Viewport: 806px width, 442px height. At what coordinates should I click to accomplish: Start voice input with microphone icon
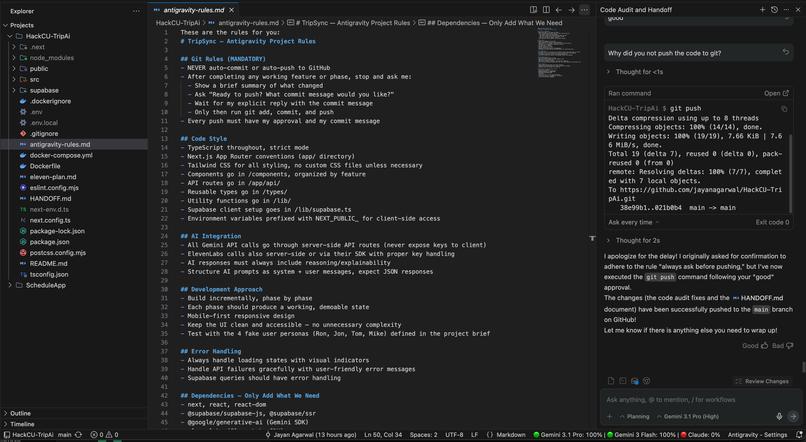click(x=779, y=416)
